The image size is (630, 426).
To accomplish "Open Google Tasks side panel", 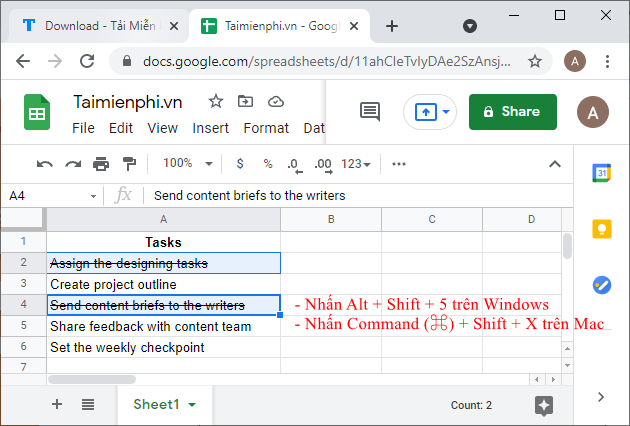I will coord(602,285).
